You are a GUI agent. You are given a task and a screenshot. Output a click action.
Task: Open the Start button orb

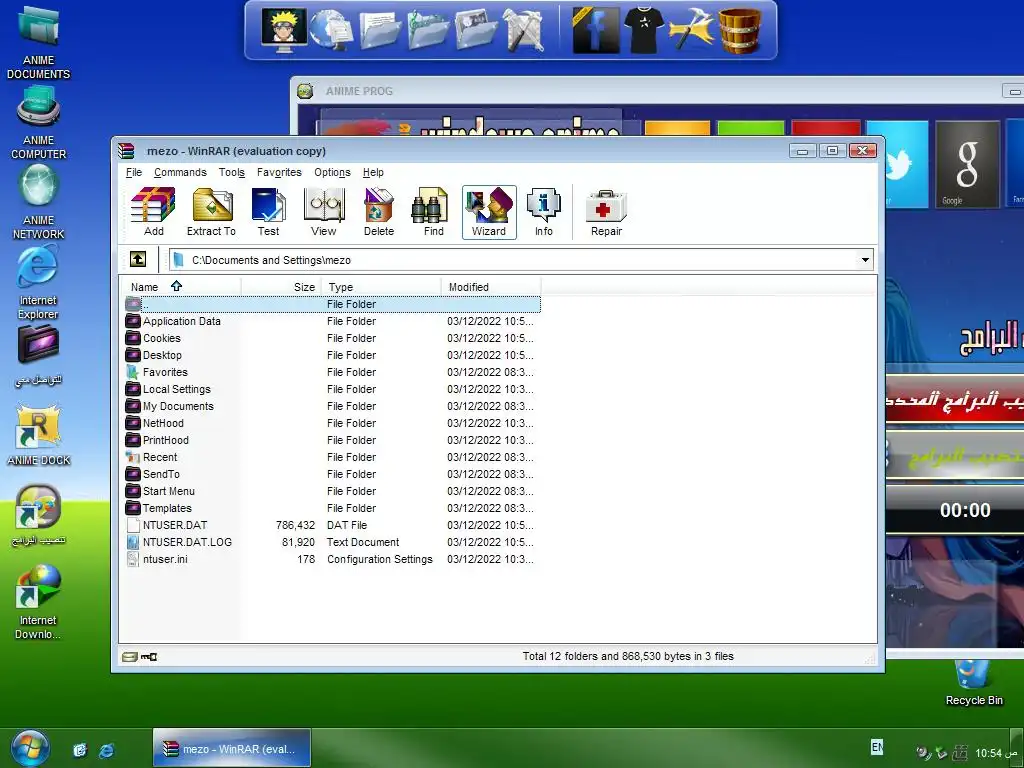[x=29, y=748]
